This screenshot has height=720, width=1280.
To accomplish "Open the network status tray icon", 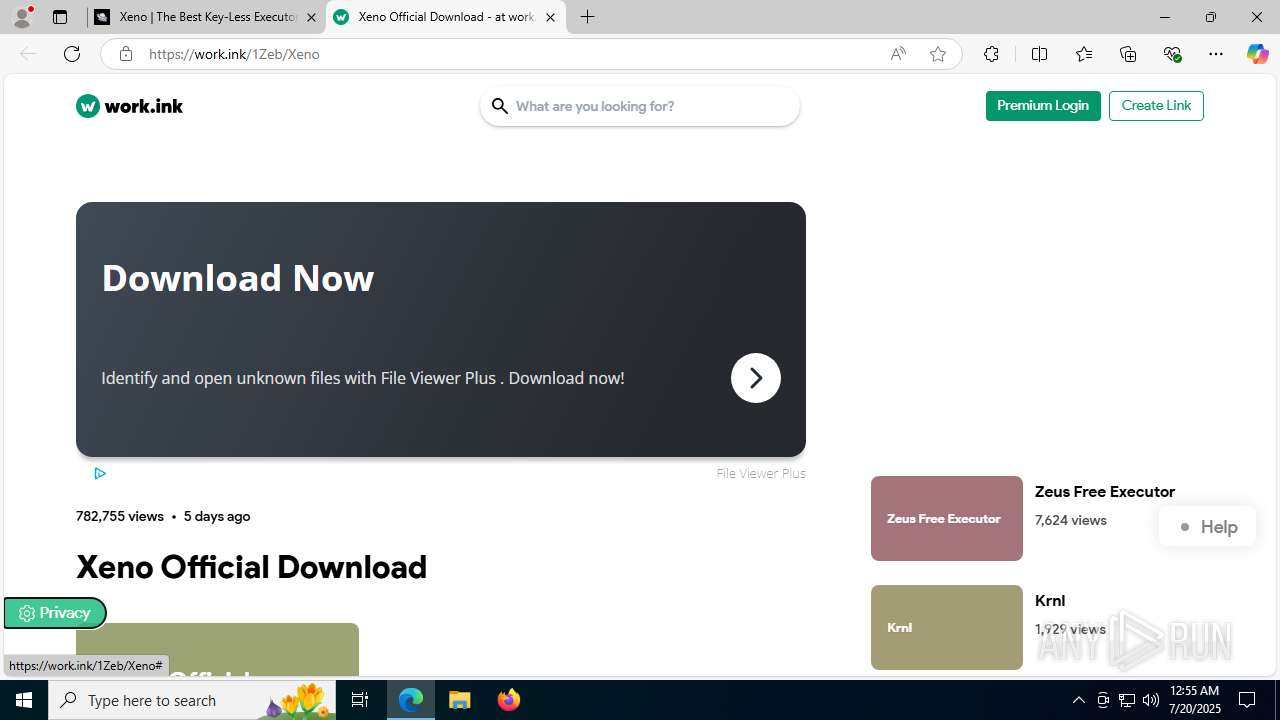I will tap(1127, 700).
